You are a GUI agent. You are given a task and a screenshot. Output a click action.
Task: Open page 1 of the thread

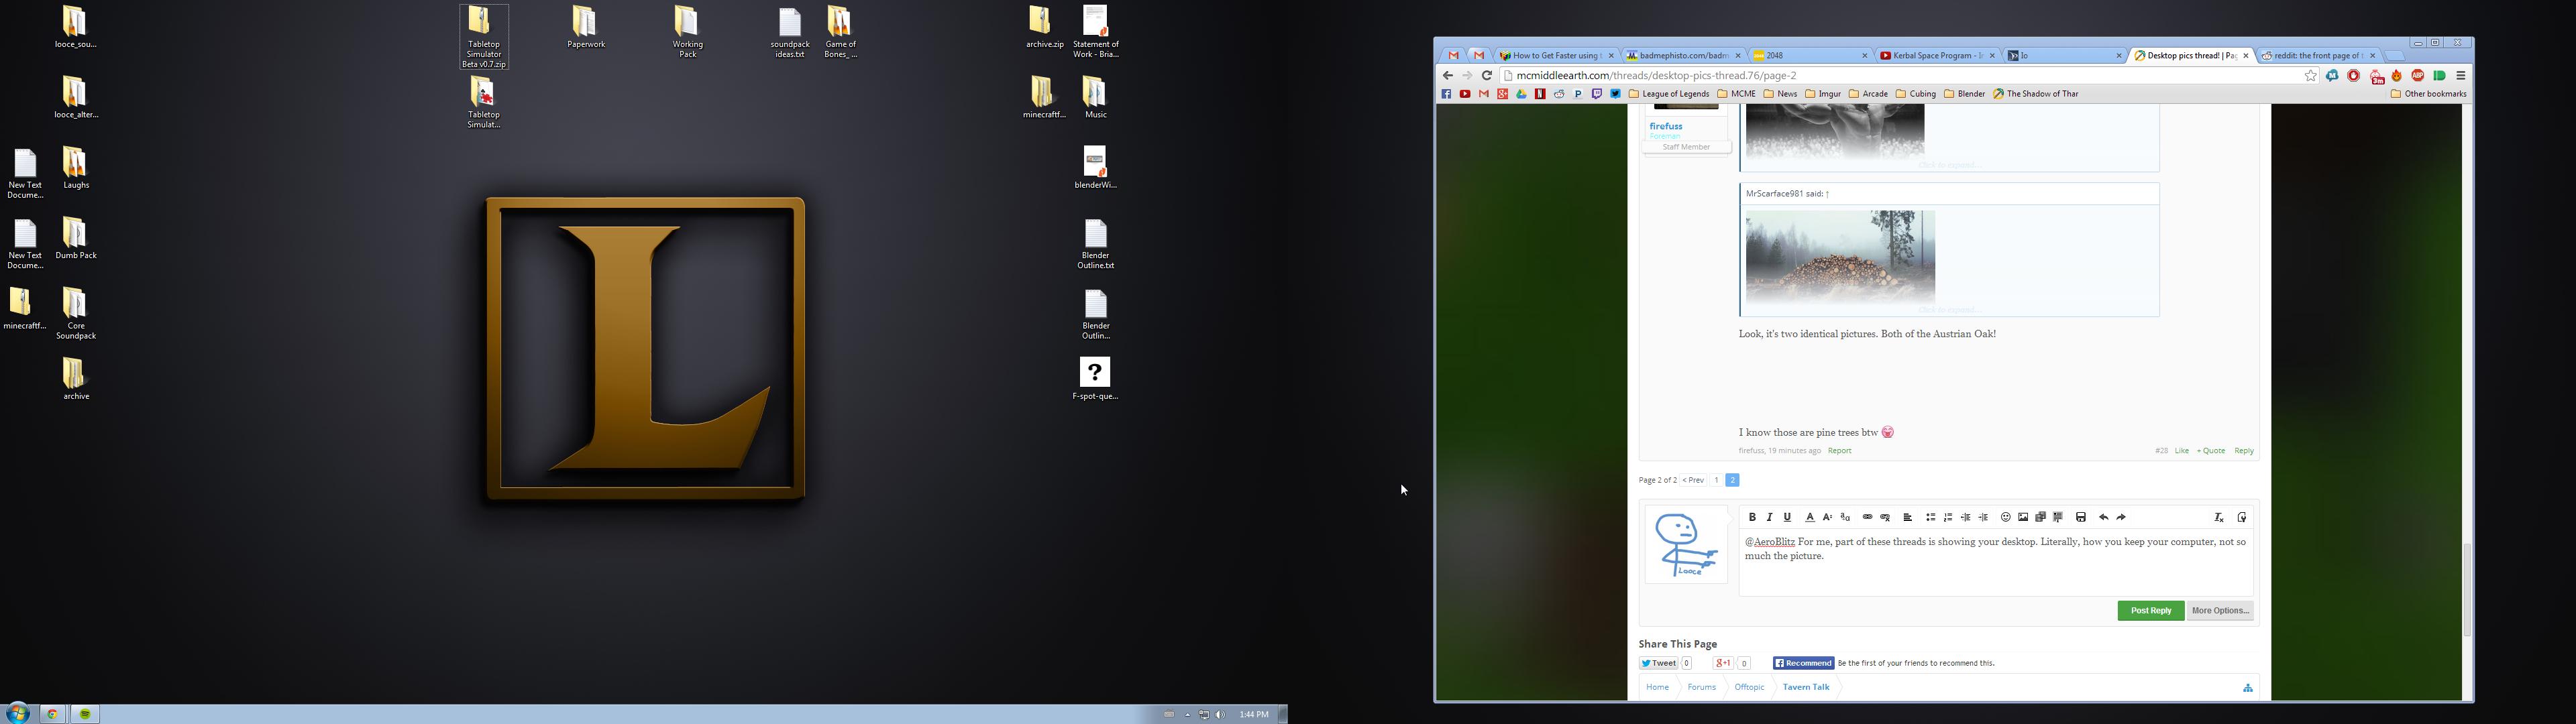pyautogui.click(x=1716, y=480)
